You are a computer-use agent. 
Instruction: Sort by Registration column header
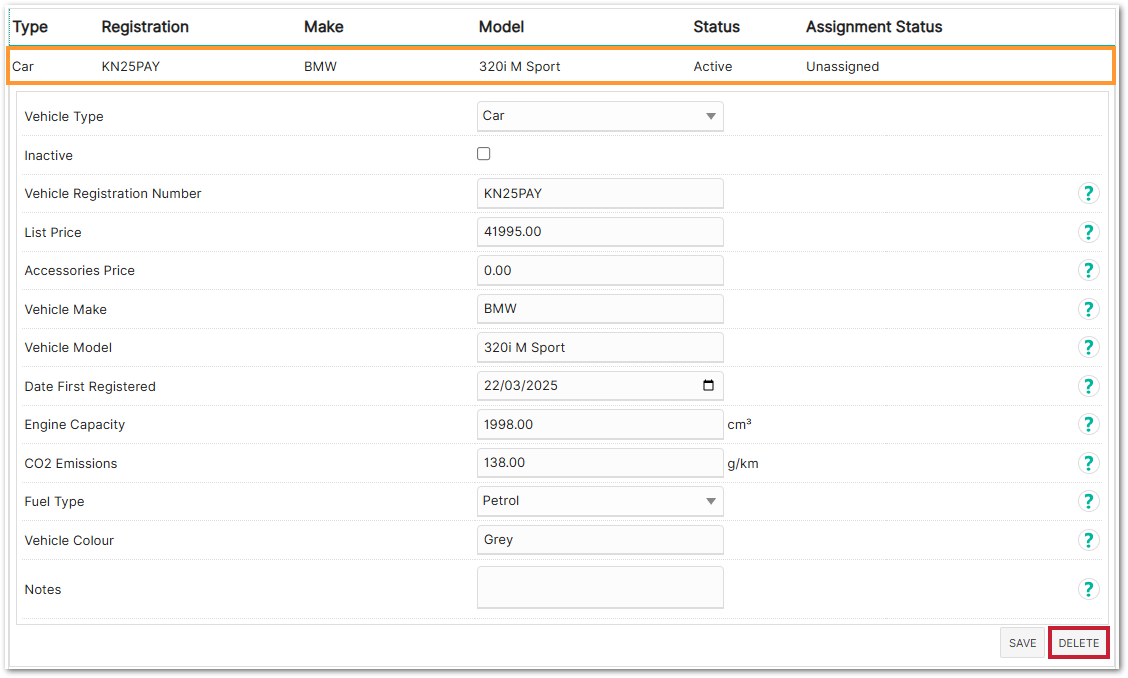pyautogui.click(x=145, y=27)
